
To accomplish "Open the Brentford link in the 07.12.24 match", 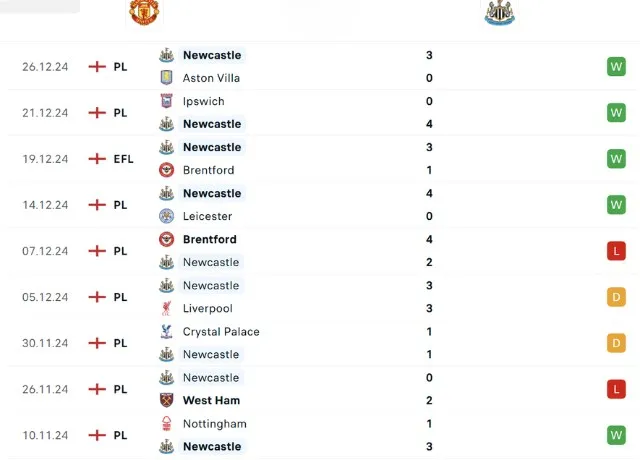I will 210,240.
